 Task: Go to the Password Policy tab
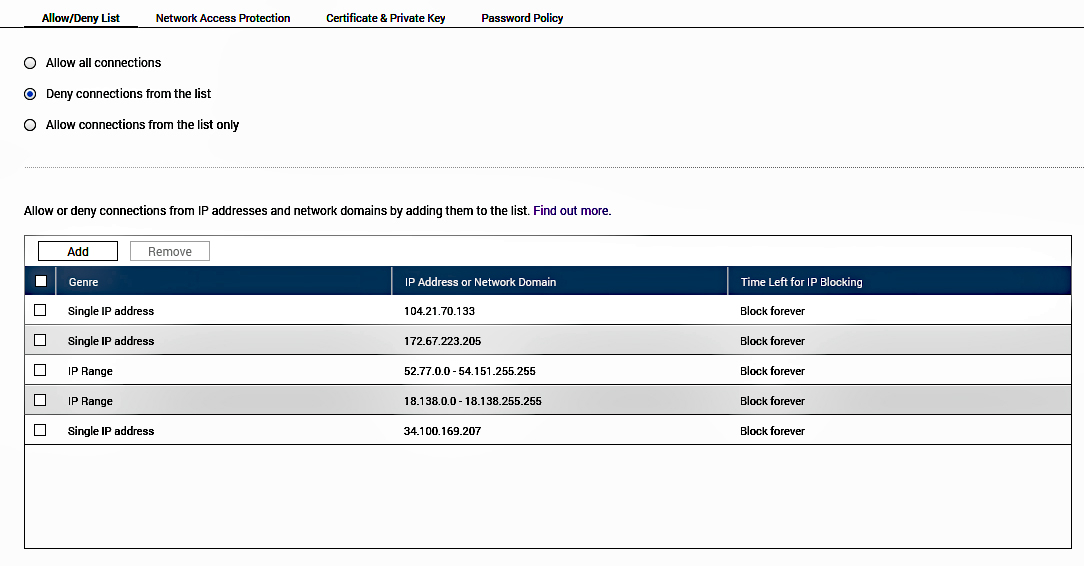pyautogui.click(x=522, y=18)
